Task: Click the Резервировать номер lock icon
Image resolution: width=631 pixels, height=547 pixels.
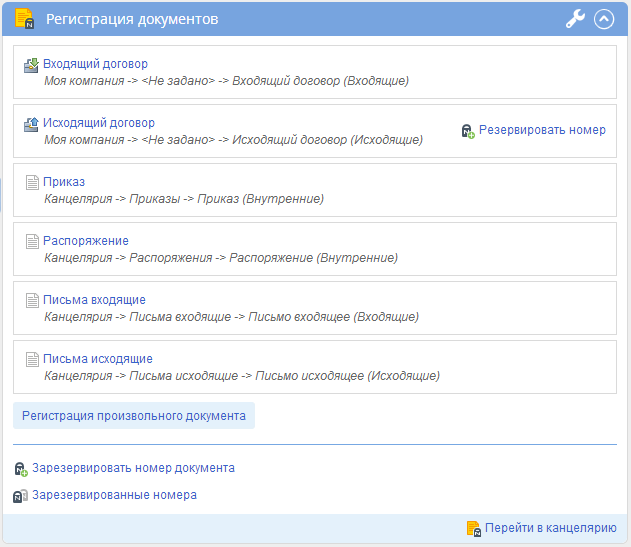Action: pos(468,131)
